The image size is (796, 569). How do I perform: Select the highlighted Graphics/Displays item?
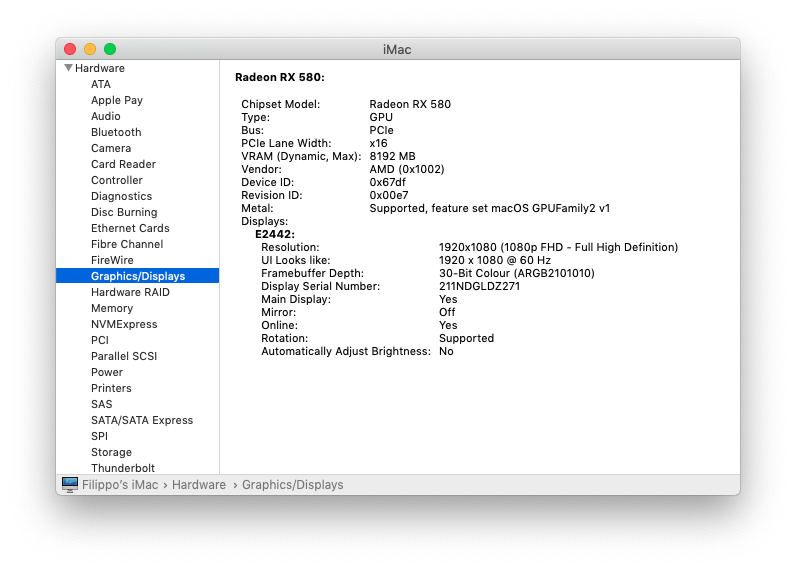click(138, 276)
